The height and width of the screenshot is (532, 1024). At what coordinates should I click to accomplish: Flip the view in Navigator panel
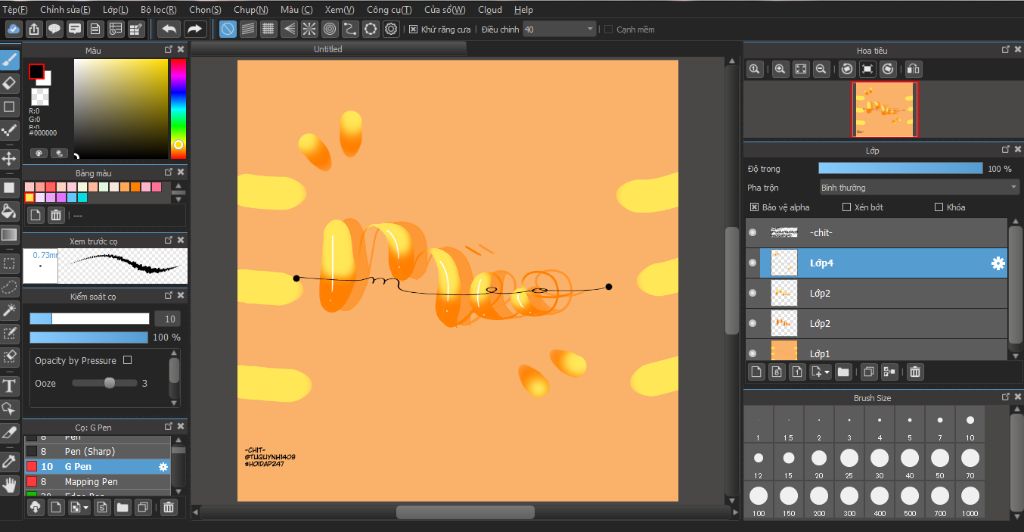click(x=914, y=69)
